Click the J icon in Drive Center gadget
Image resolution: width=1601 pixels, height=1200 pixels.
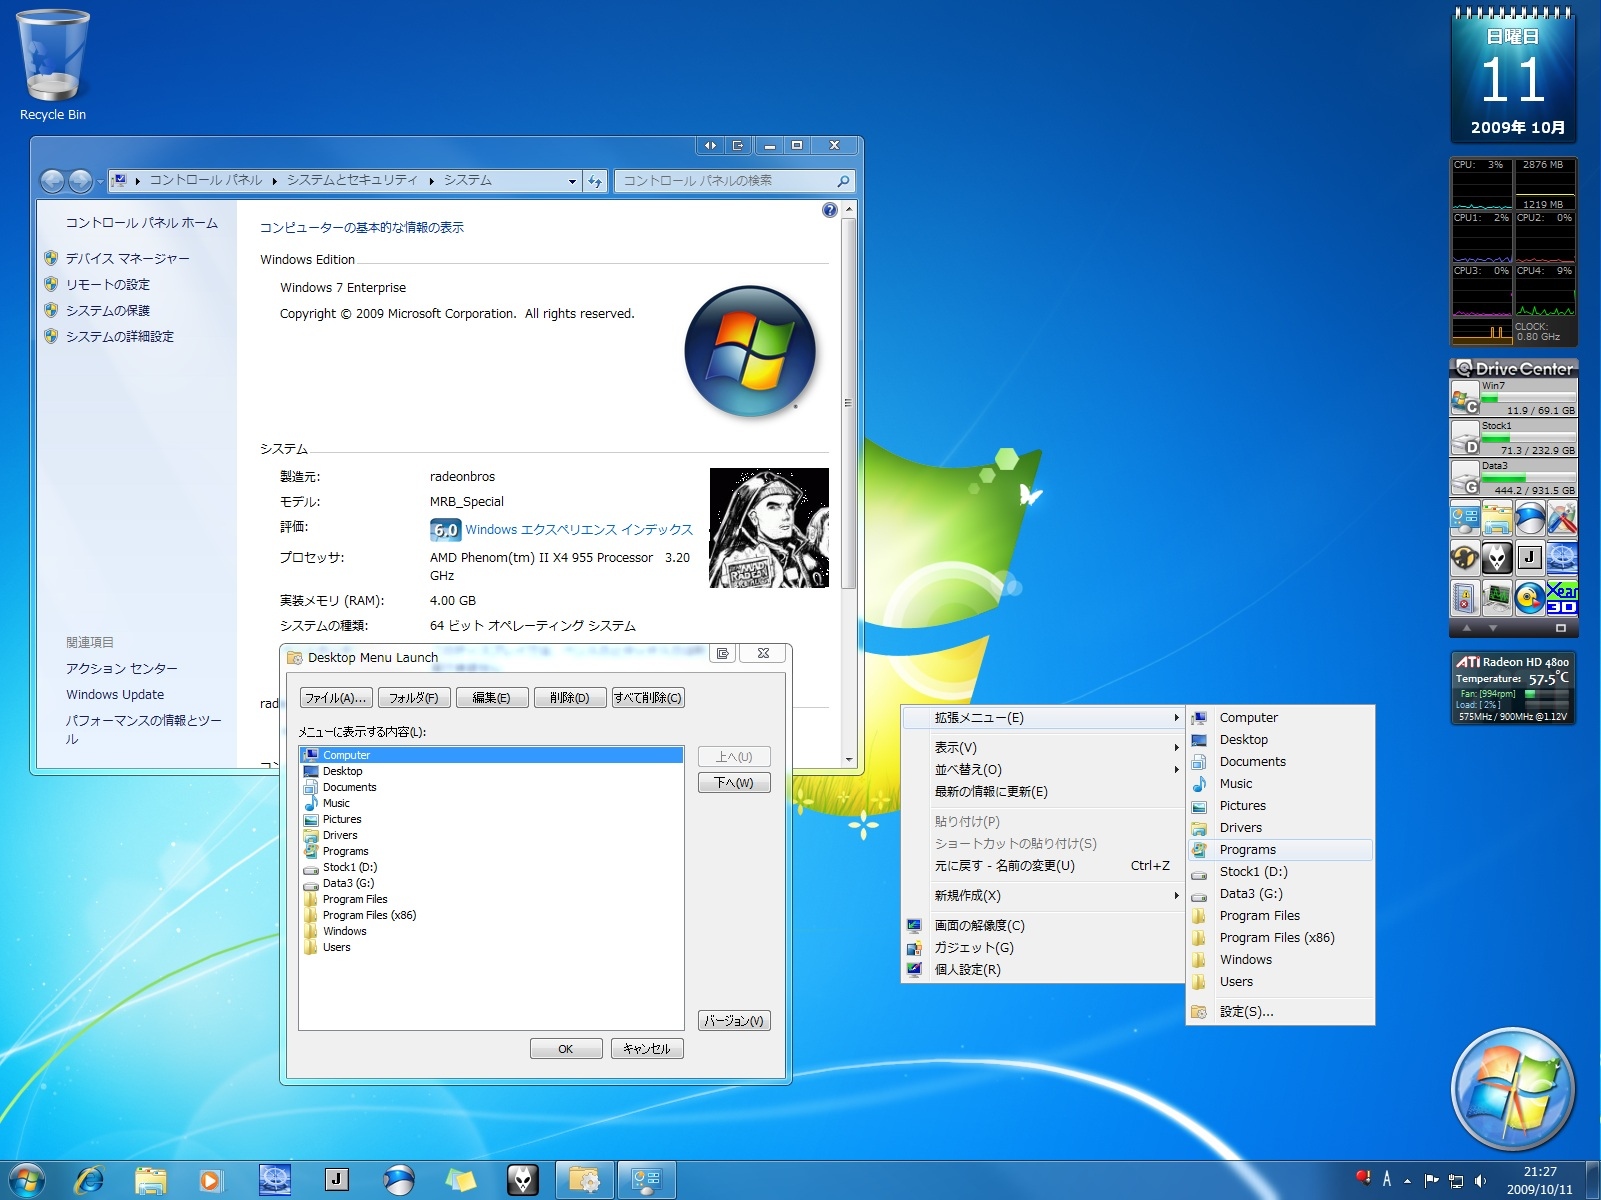coord(1529,557)
